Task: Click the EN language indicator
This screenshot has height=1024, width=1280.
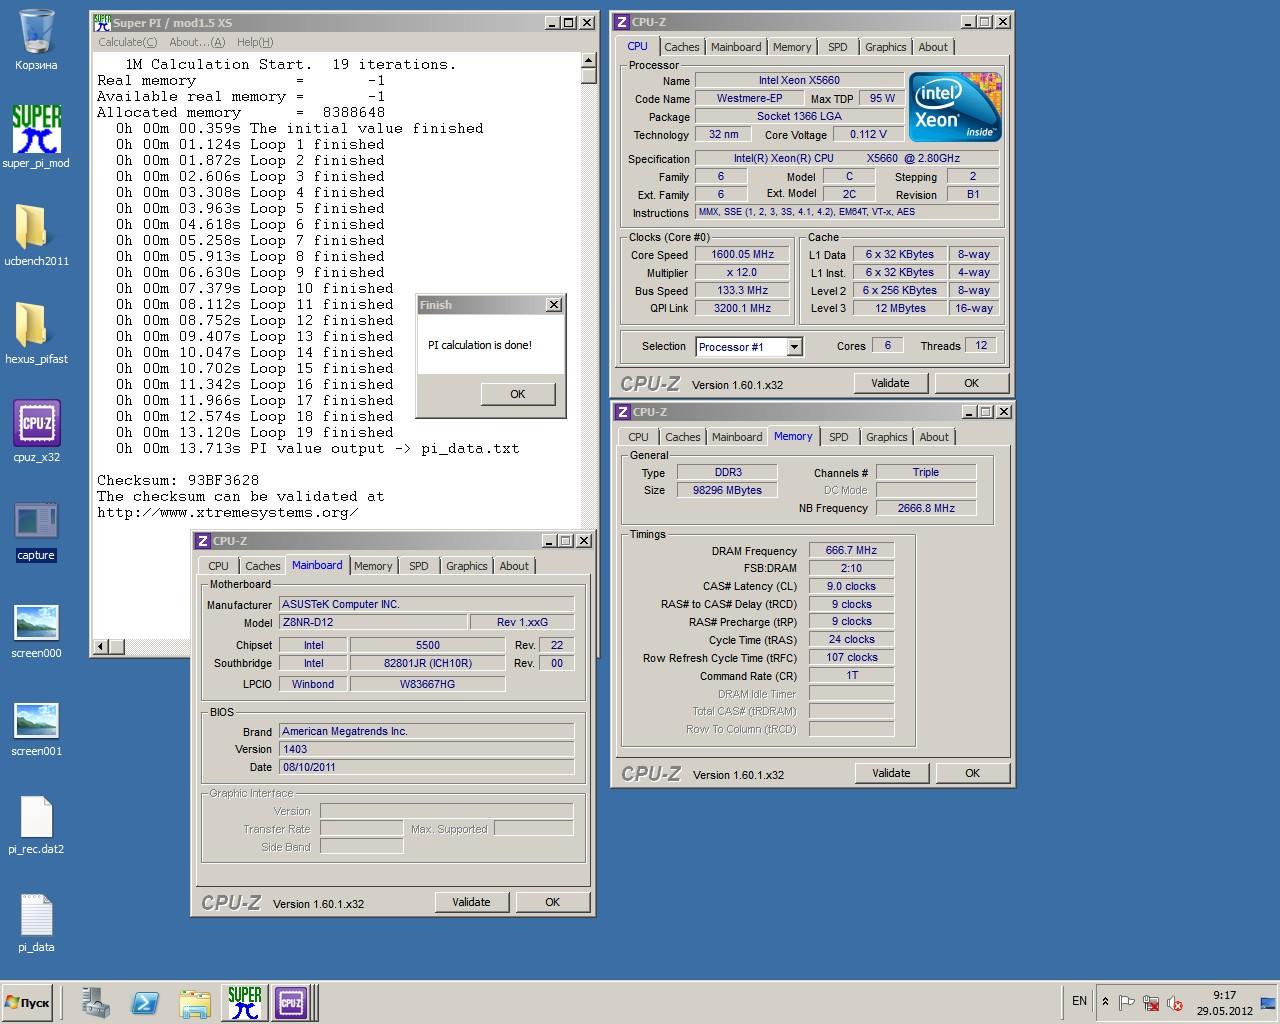Action: (x=1079, y=1001)
